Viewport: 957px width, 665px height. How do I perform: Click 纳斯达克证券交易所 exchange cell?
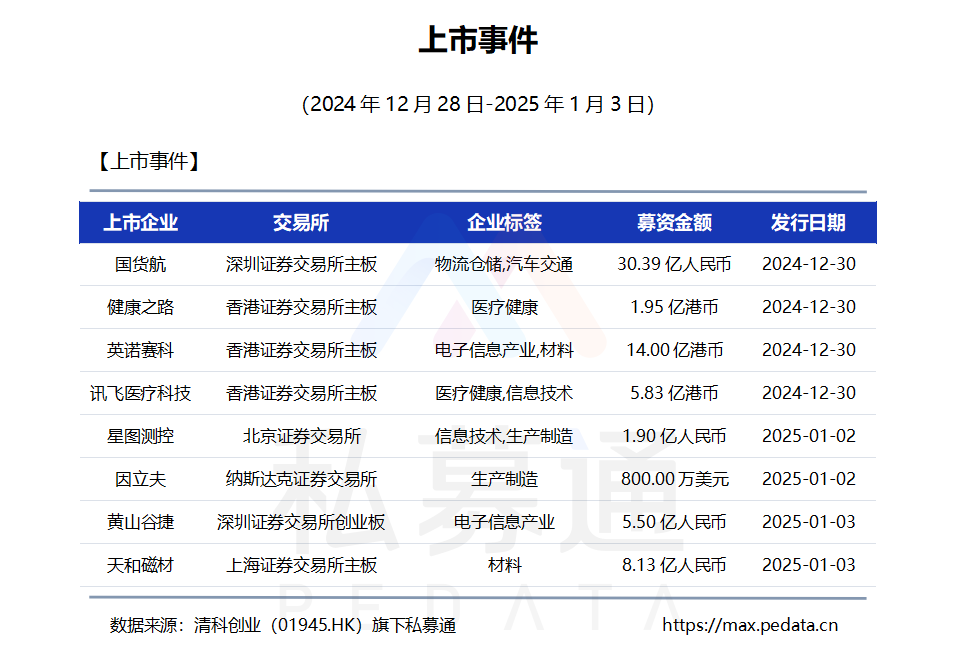[302, 480]
